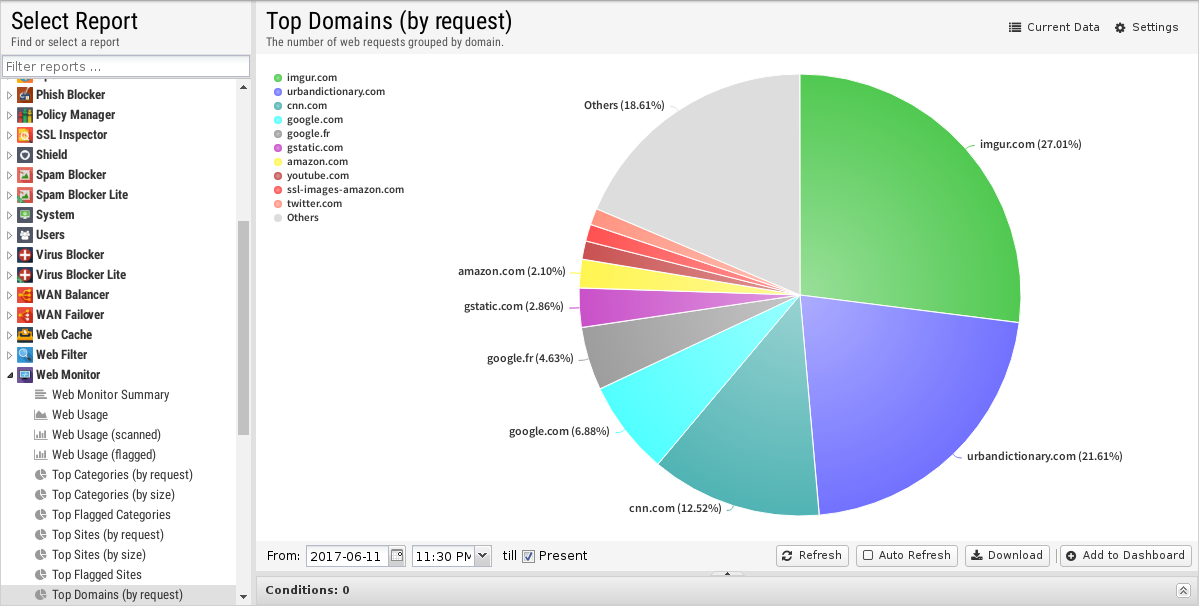Click the Web Cache icon
Screen dimensions: 1199x606
pos(25,335)
